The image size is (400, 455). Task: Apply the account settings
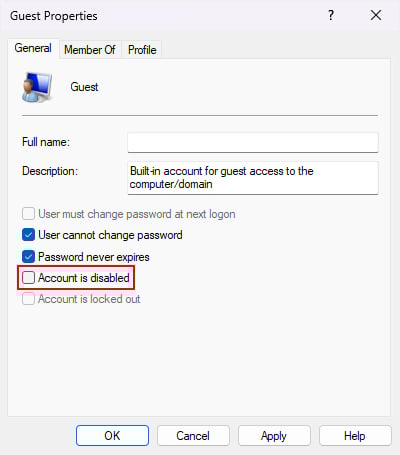pos(274,435)
